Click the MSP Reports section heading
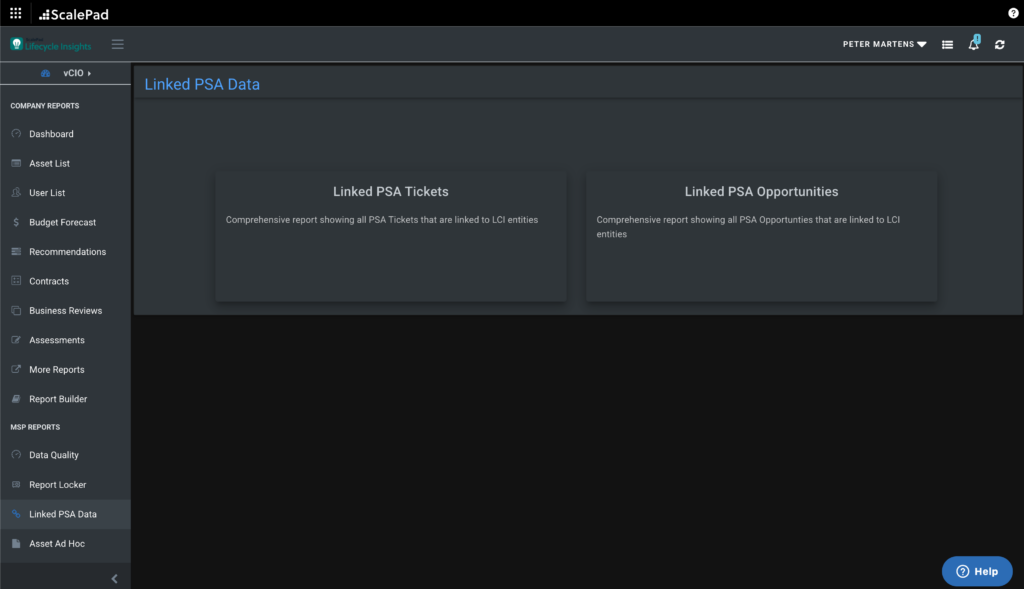The image size is (1024, 589). [35, 427]
